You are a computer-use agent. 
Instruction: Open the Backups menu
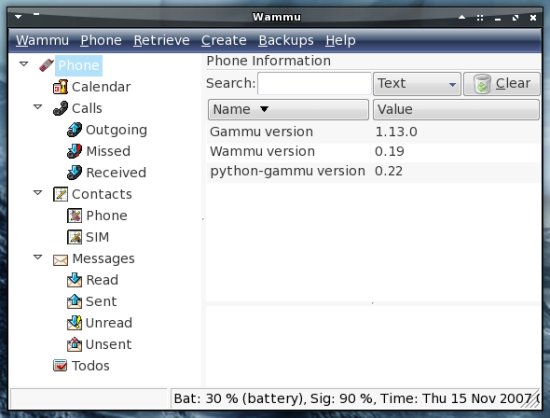pos(286,40)
